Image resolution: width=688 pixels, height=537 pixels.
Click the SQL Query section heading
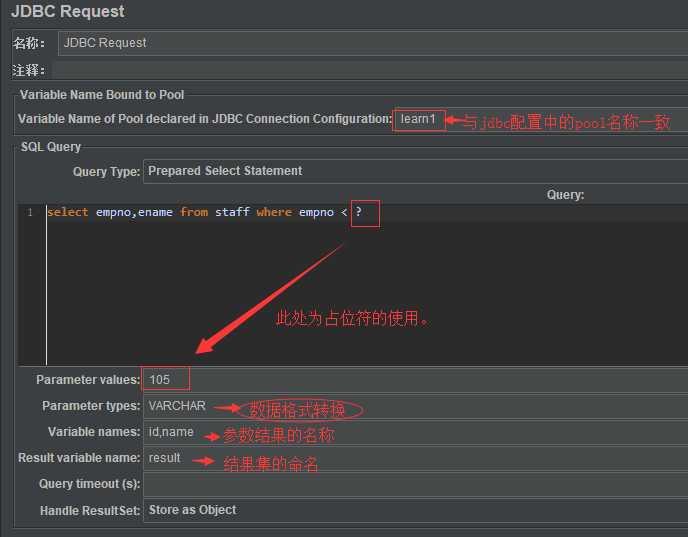pos(51,147)
